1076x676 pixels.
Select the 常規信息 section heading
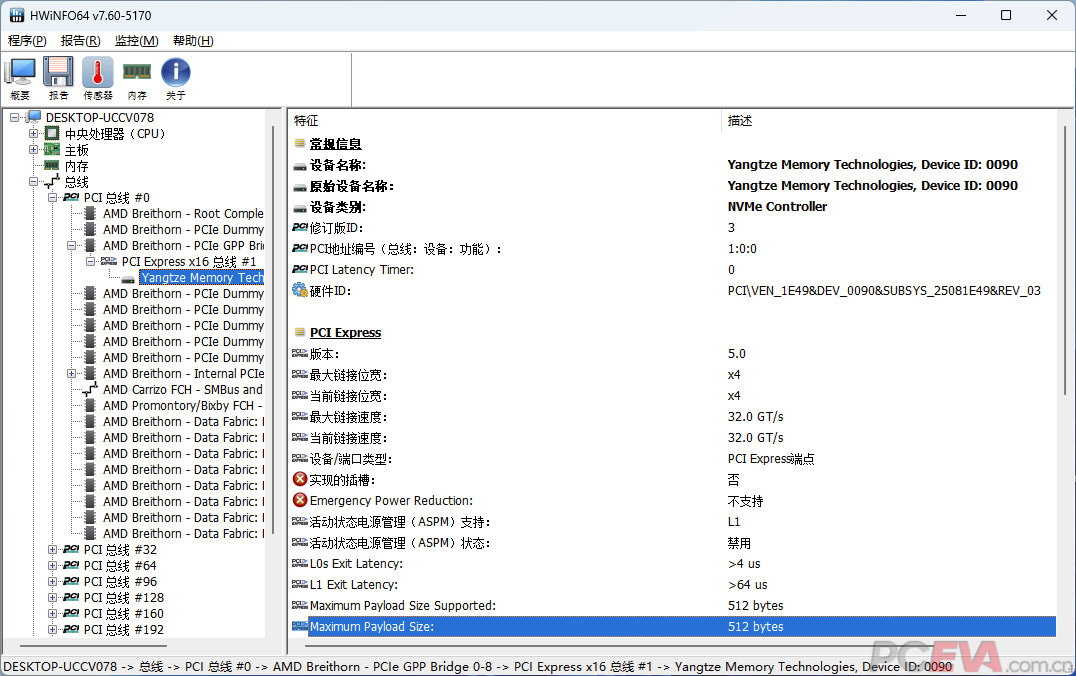click(335, 143)
